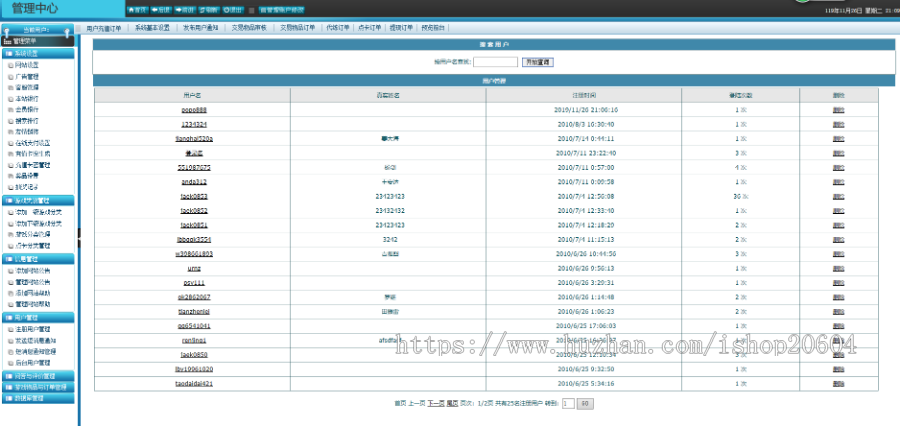Click the folder icon on 系统设置 header
900x426 pixels.
9,53
